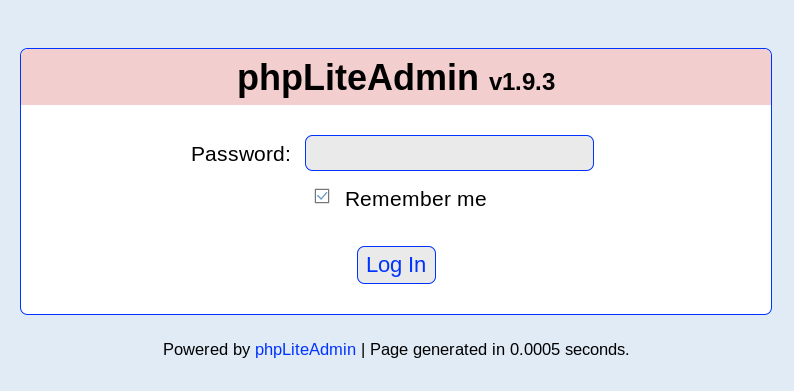This screenshot has width=794, height=391.
Task: Follow the blue phpLiteAdmin hyperlink
Action: tap(305, 349)
